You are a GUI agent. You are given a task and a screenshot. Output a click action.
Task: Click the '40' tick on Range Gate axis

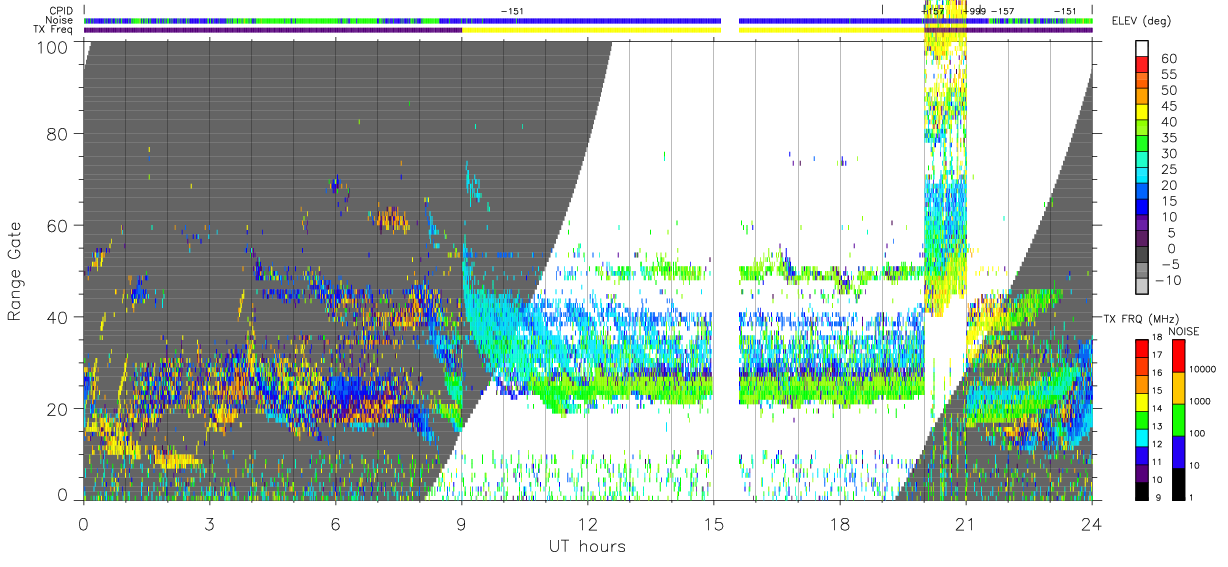(59, 317)
